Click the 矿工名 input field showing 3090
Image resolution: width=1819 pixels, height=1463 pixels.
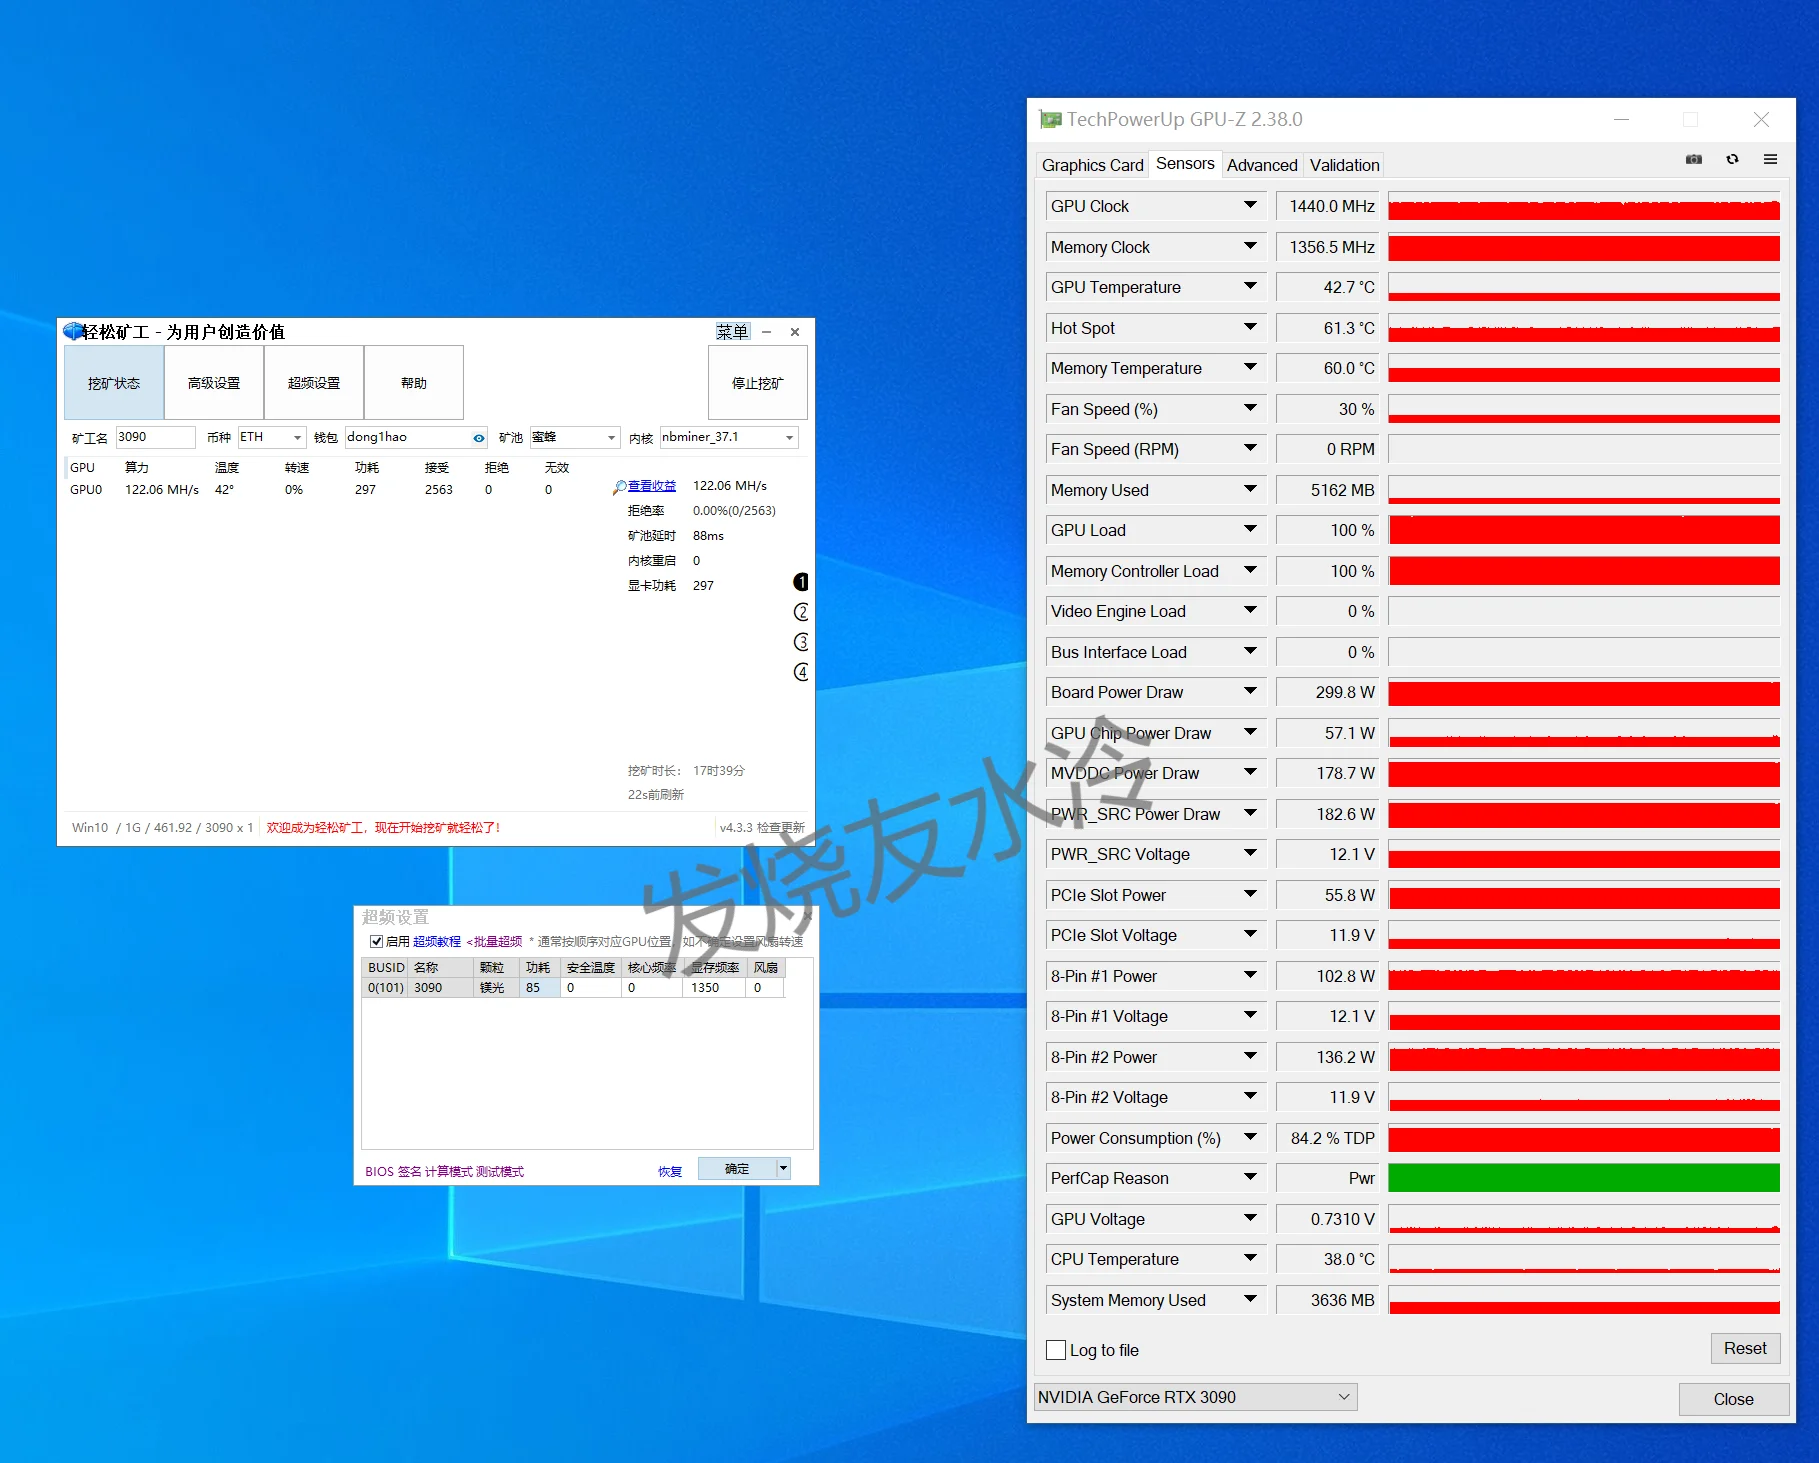[x=155, y=438]
